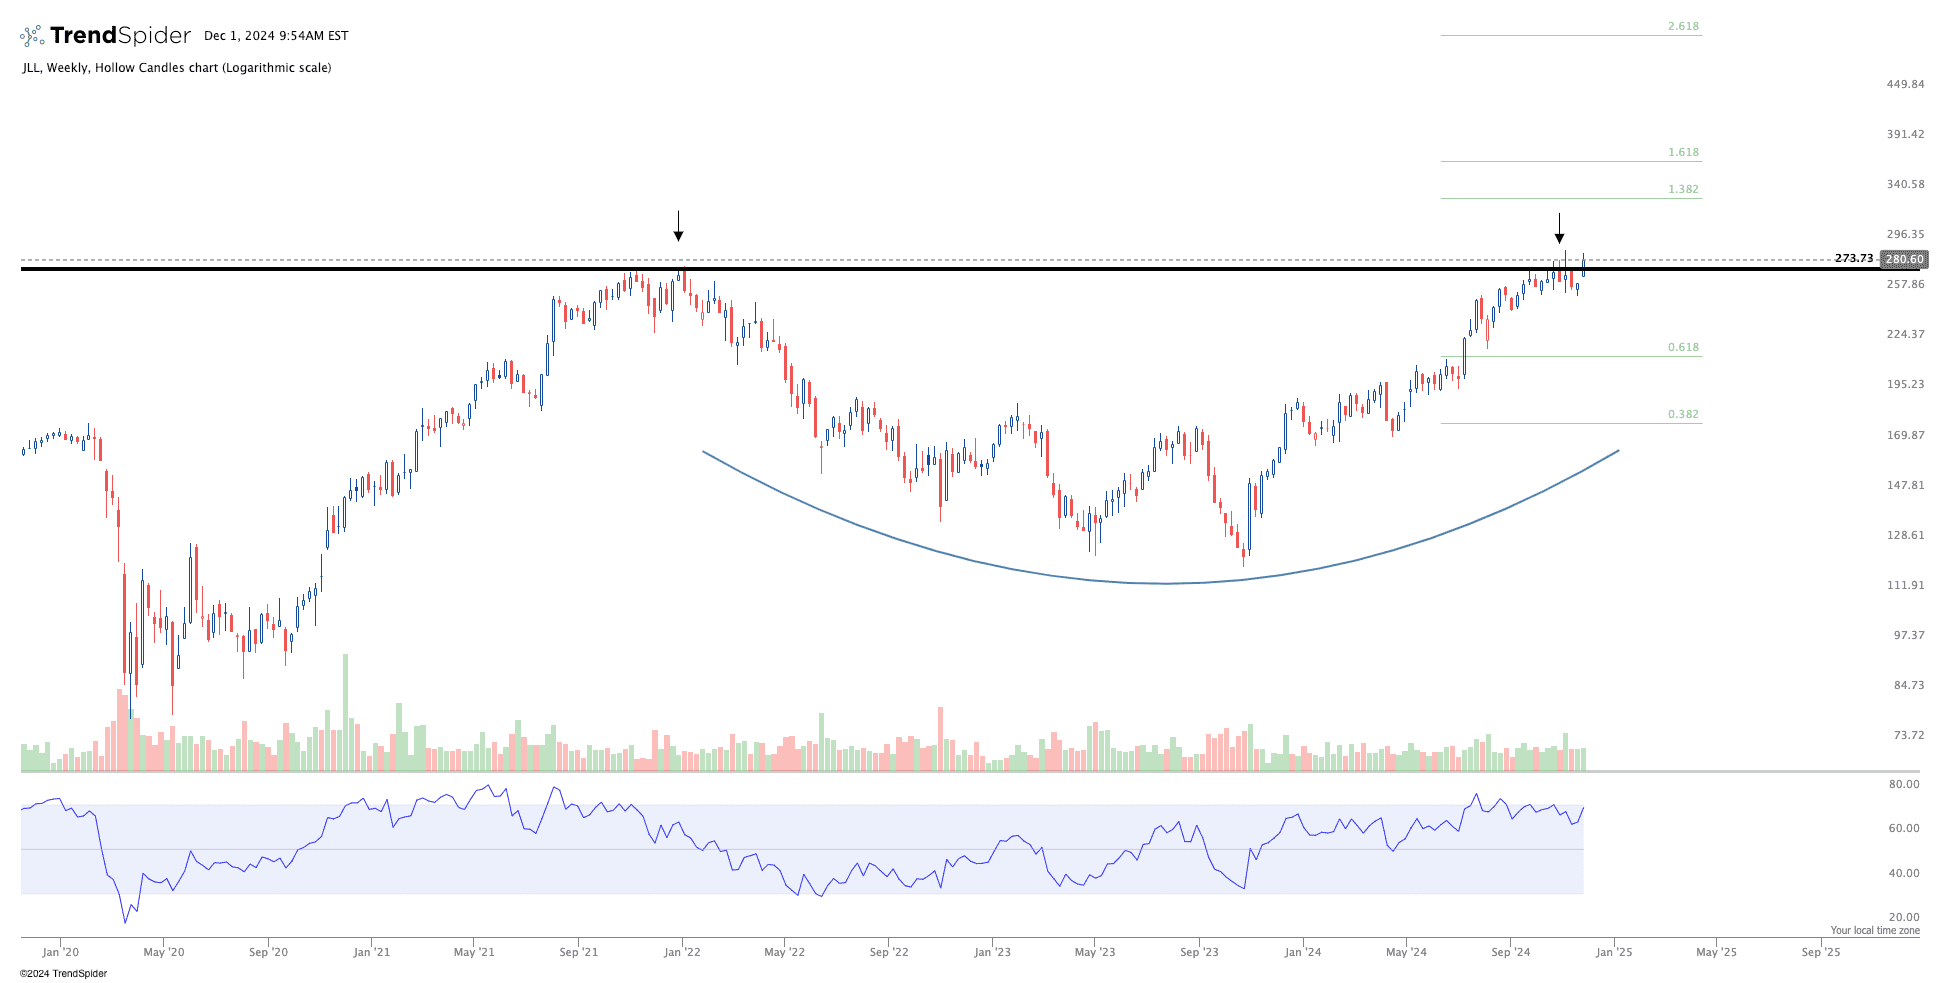The image size is (1950, 983).
Task: Click the TrendSpider logo icon
Action: pos(32,36)
